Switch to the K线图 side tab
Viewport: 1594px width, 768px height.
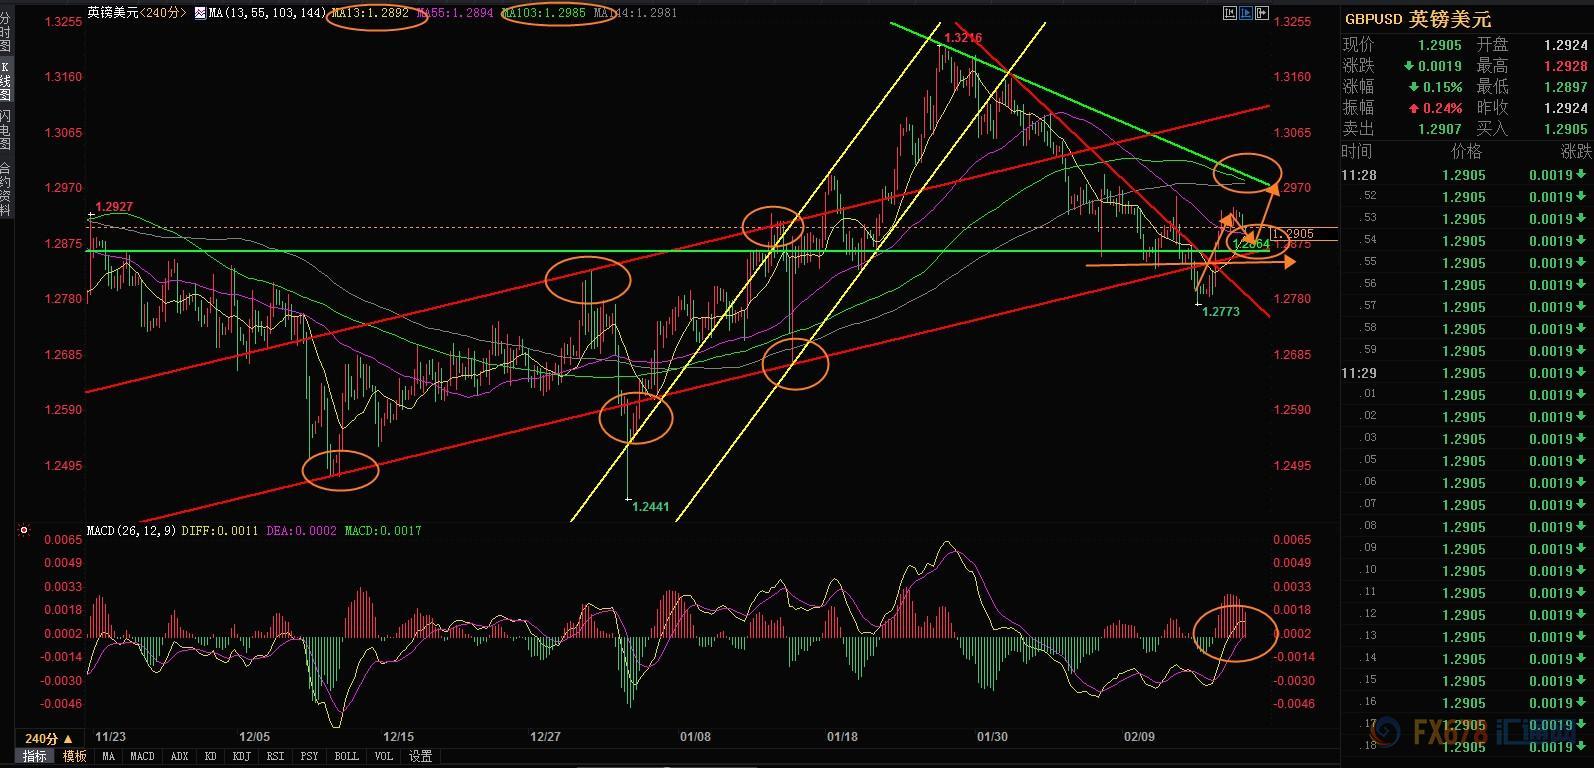click(x=6, y=81)
